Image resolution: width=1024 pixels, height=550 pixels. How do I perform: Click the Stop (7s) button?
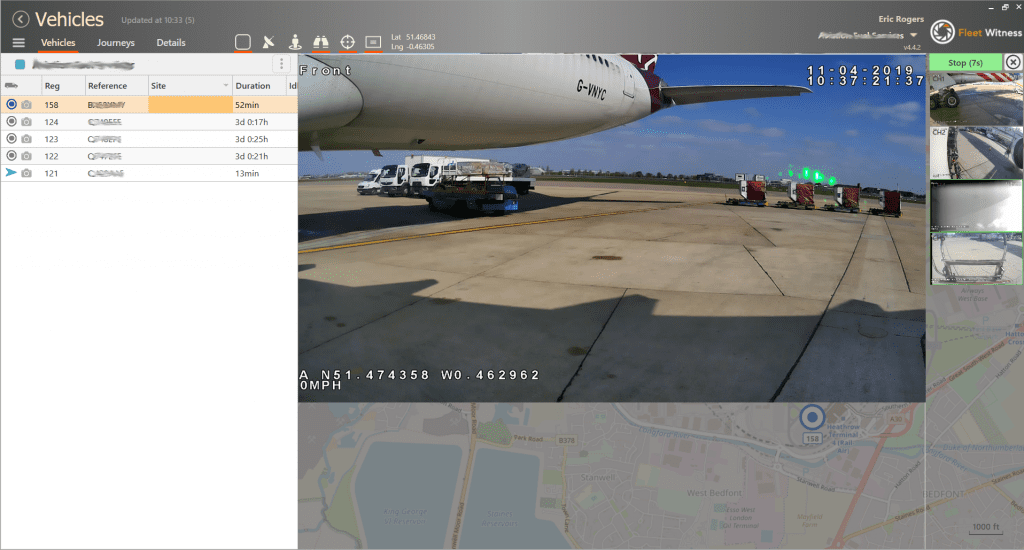[x=965, y=63]
